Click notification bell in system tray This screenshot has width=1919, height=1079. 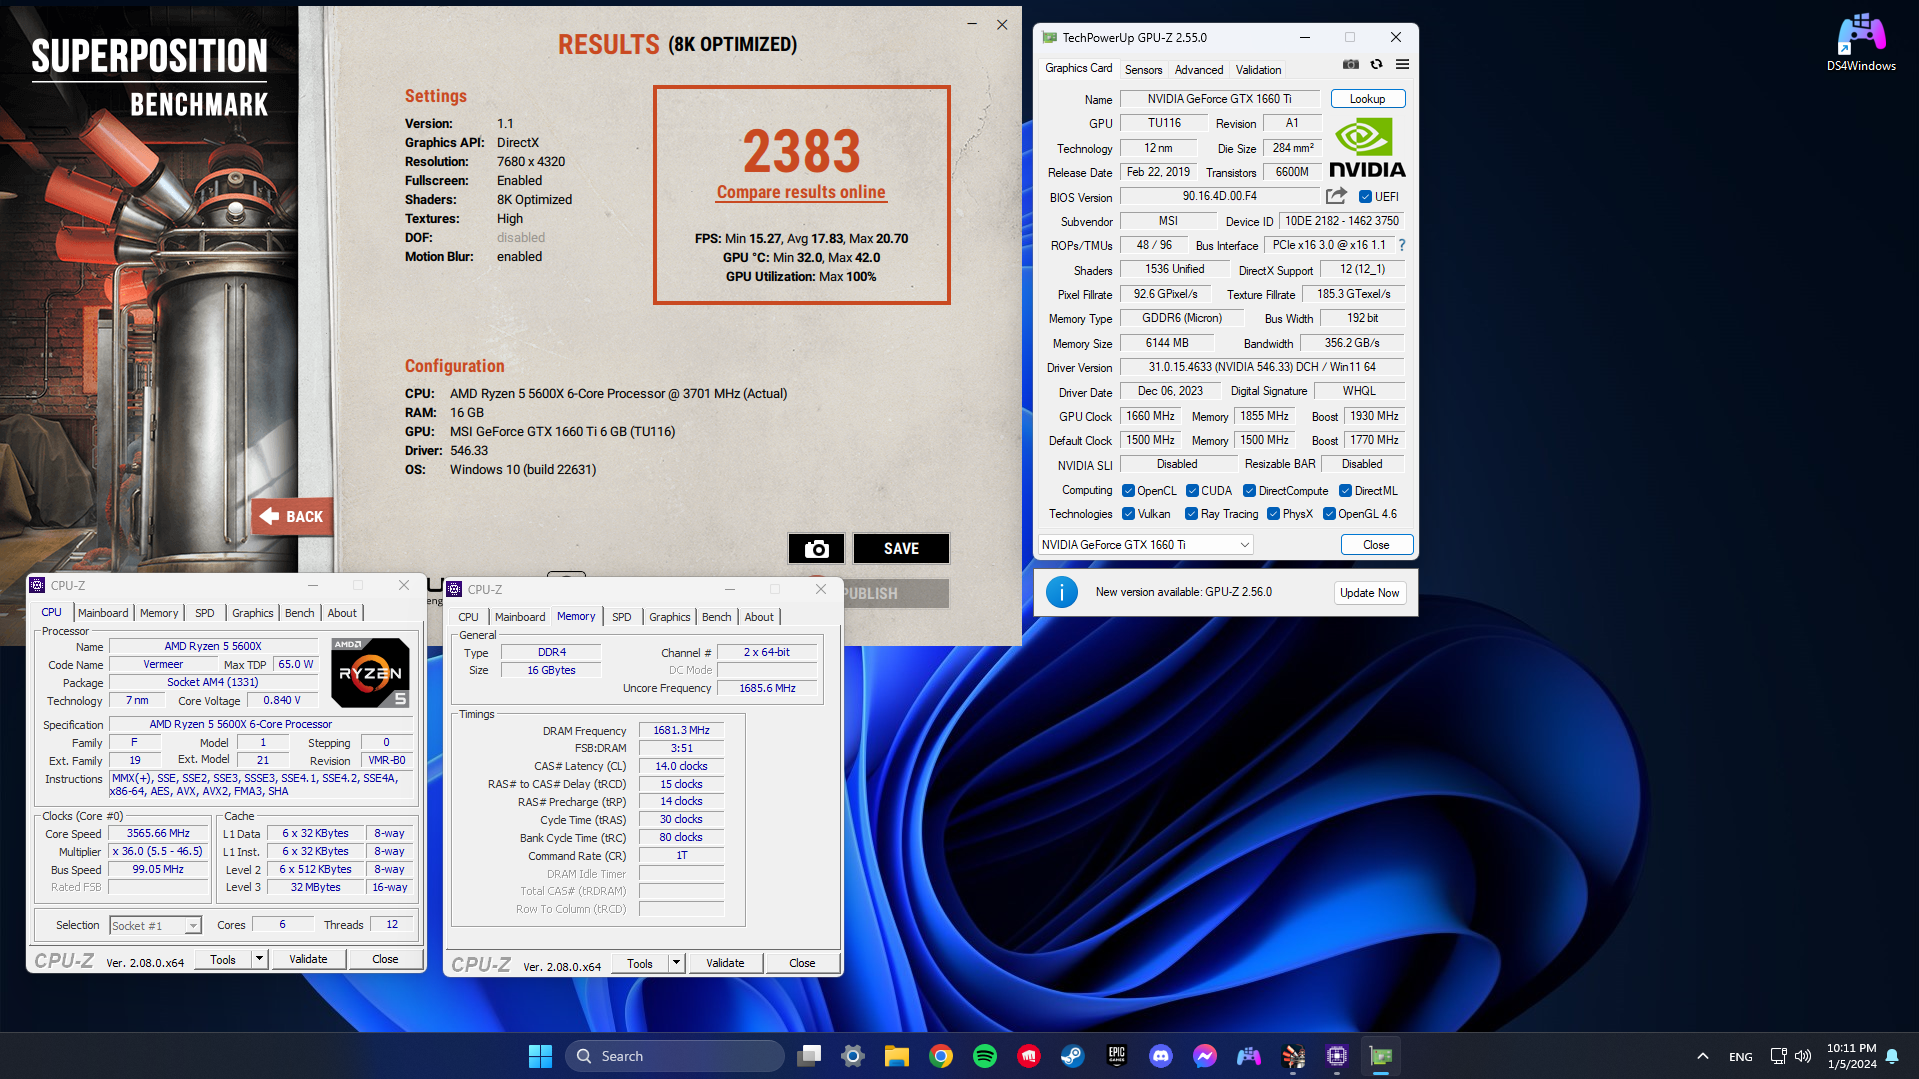click(1892, 1056)
